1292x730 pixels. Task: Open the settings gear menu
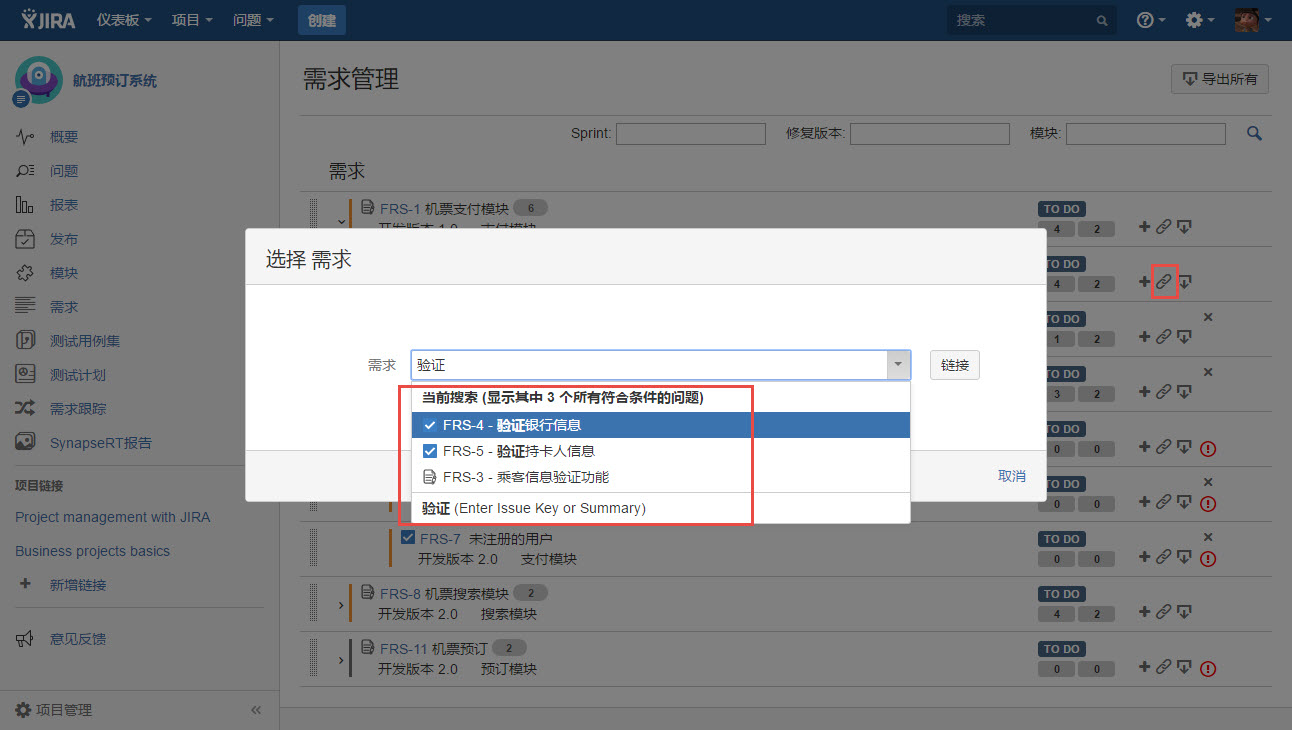[x=1199, y=20]
